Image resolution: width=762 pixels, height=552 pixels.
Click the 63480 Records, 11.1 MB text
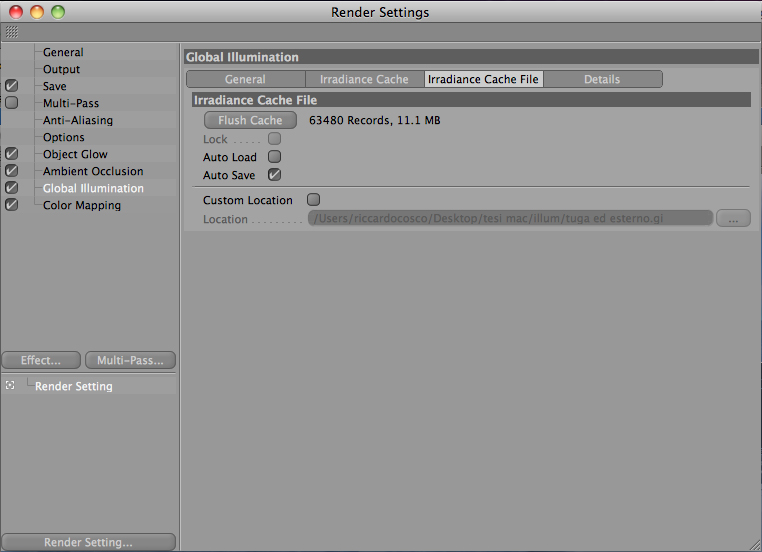[375, 120]
